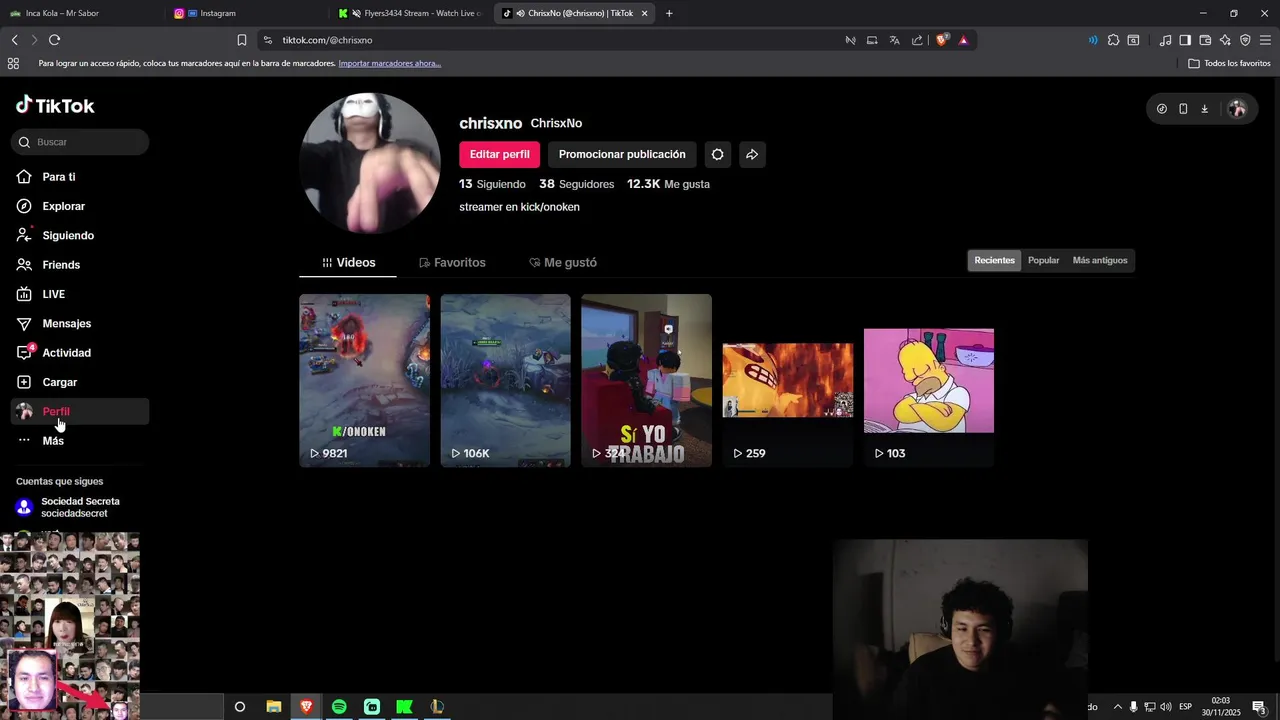
Task: Open Mensajes in sidebar
Action: (x=66, y=324)
